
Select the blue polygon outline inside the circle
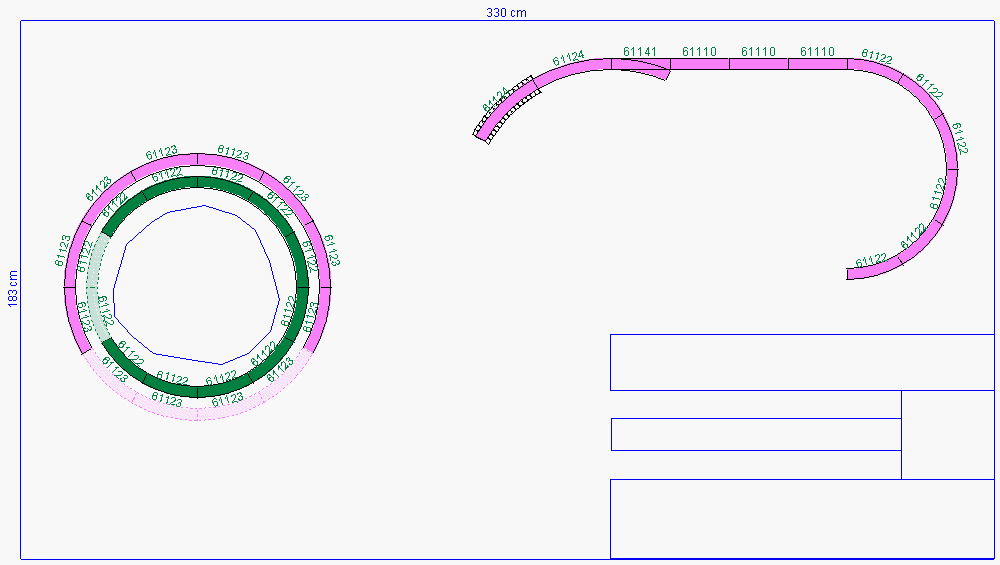pyautogui.click(x=196, y=285)
